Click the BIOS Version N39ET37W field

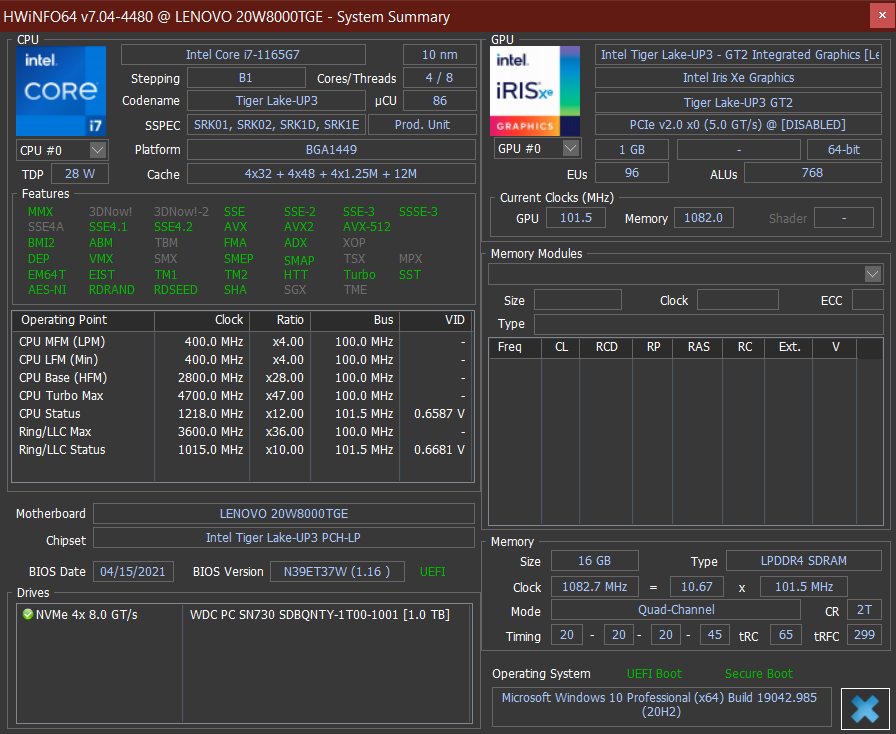(x=337, y=571)
